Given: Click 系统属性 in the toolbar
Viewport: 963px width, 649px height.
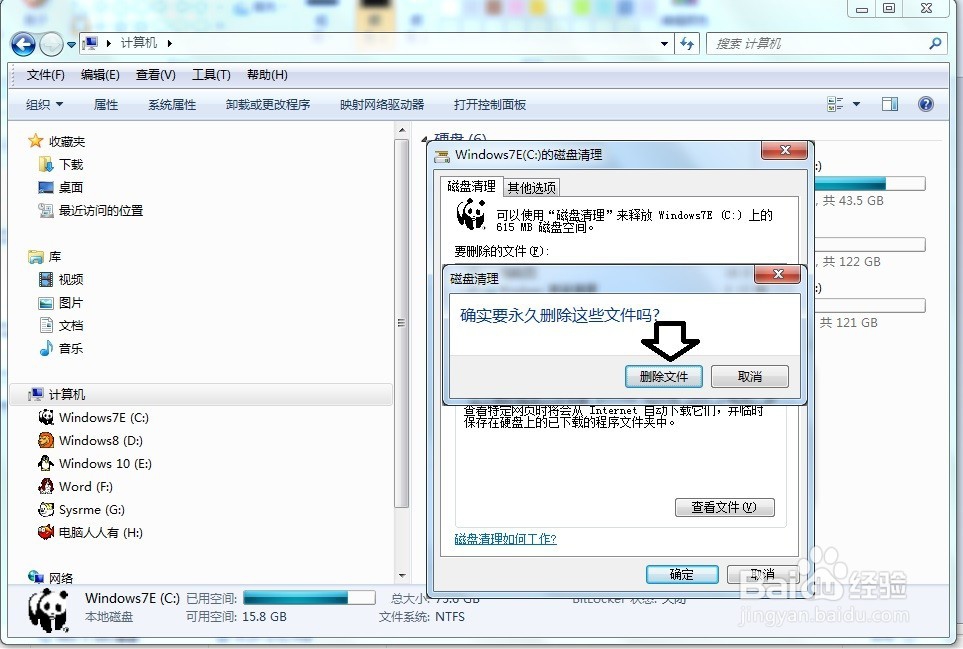Looking at the screenshot, I should [x=172, y=105].
